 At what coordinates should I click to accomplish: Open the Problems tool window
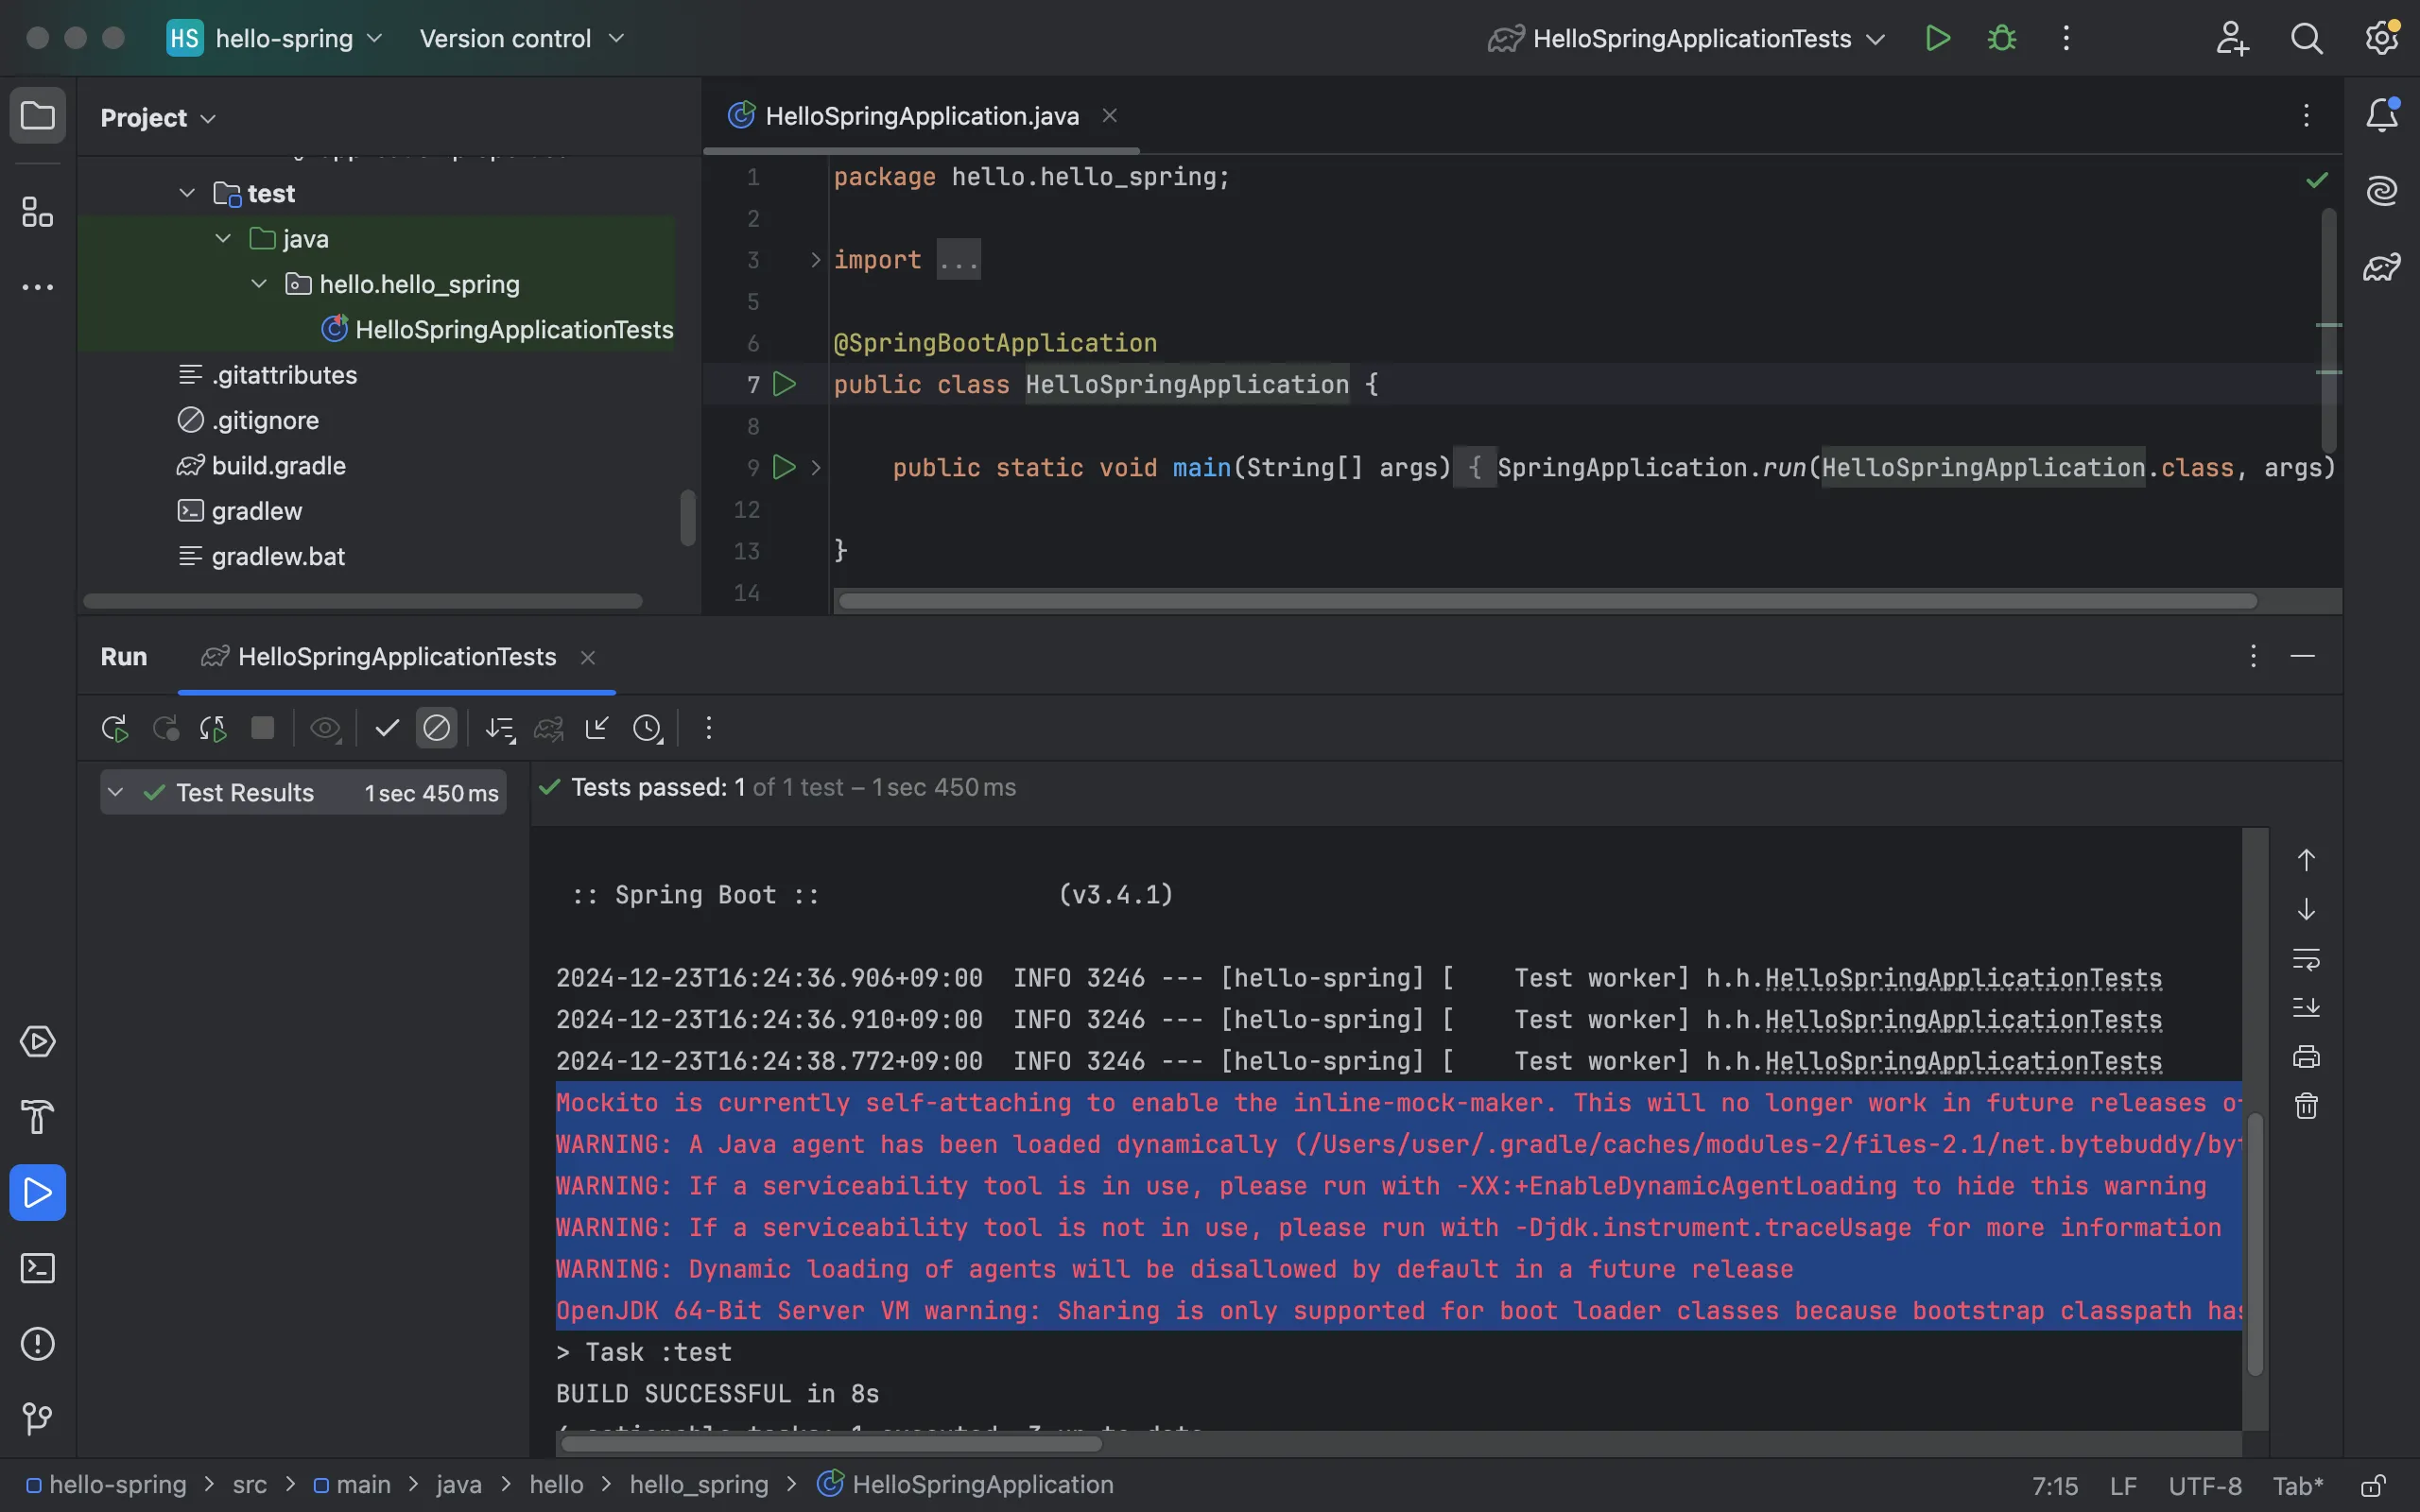click(x=38, y=1343)
